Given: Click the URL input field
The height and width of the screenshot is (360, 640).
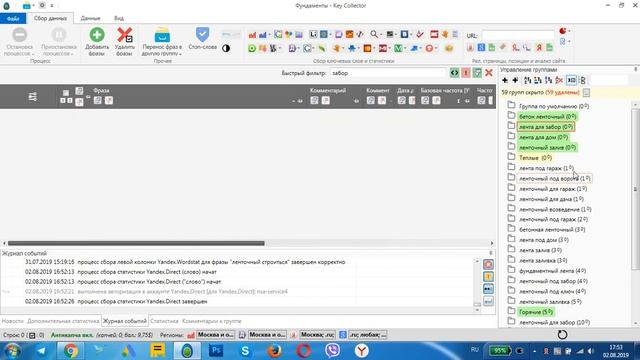Looking at the screenshot, I should [x=518, y=35].
